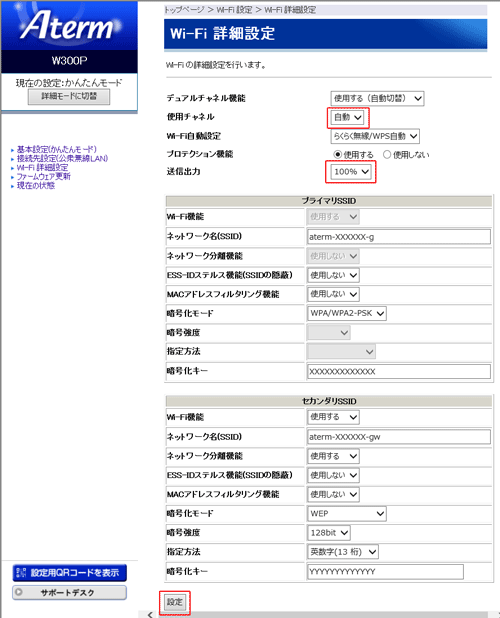Open secondary Wi-Fi機能 dropdown
This screenshot has height=618, width=500.
click(333, 417)
